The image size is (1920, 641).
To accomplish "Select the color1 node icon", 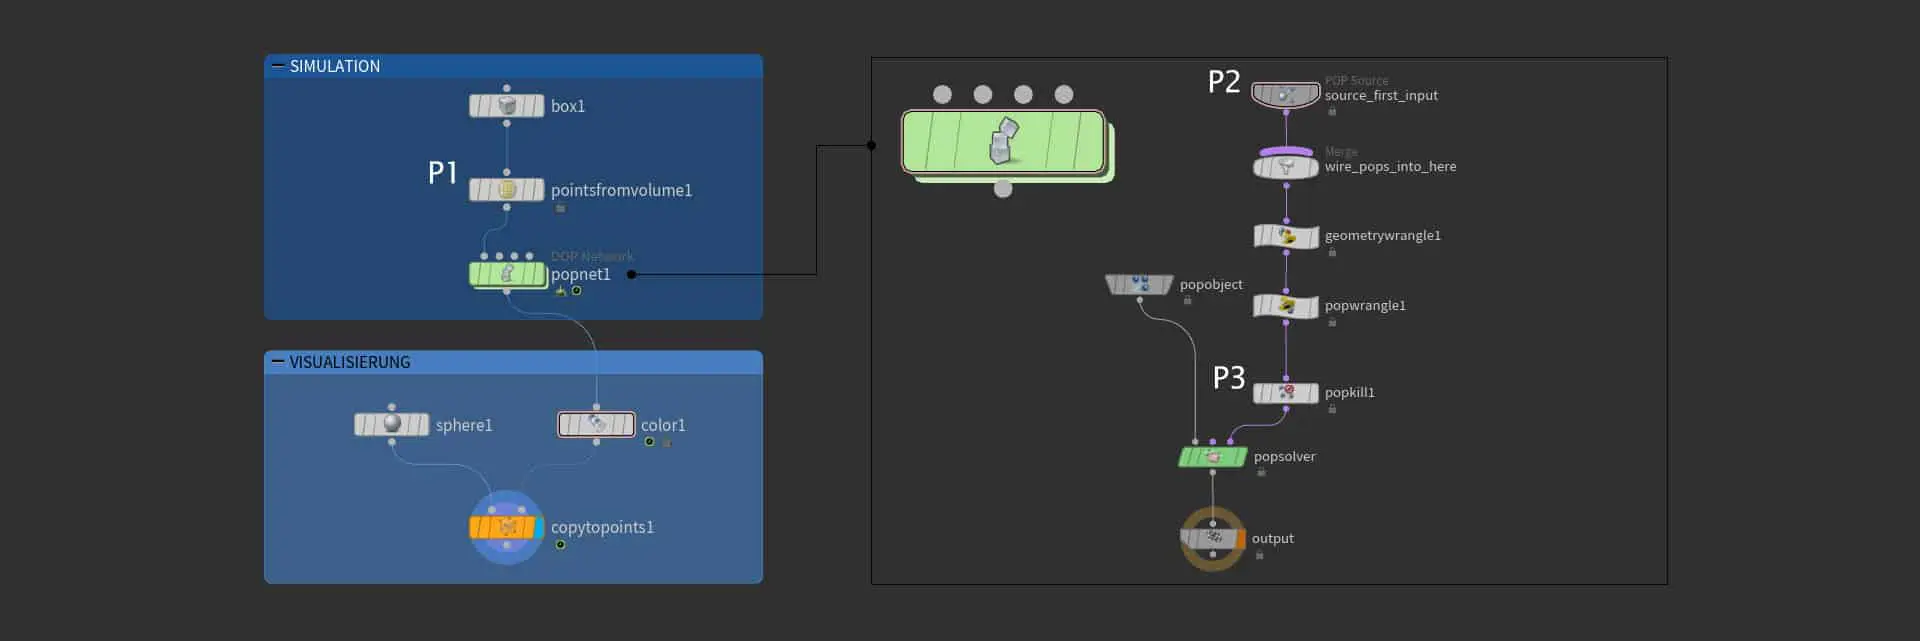I will [x=596, y=425].
